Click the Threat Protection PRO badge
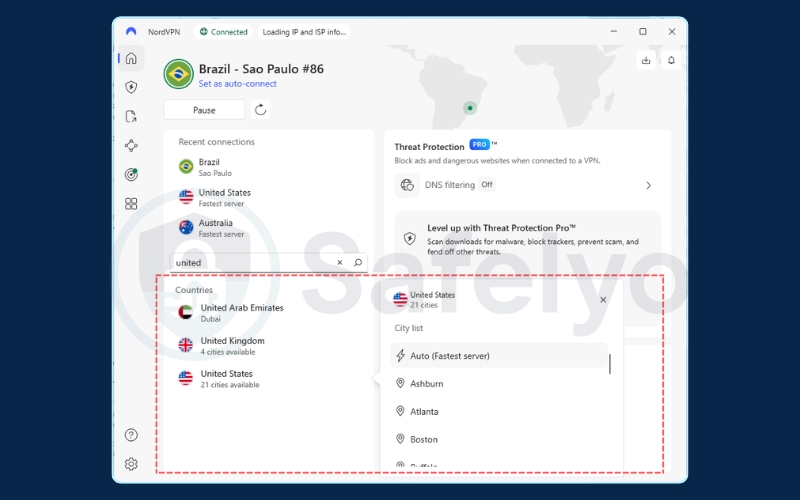Viewport: 800px width, 500px height. coord(480,145)
